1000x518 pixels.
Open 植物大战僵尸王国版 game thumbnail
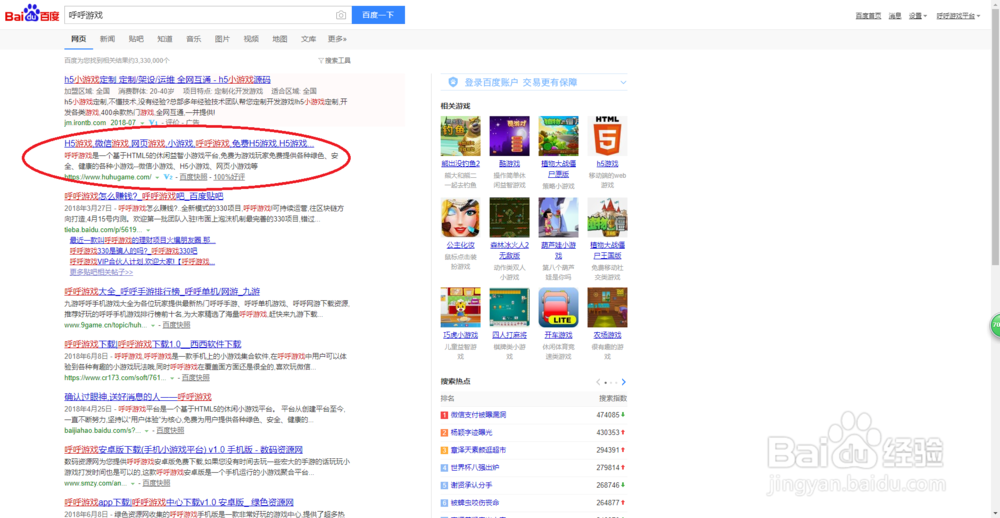tap(607, 218)
